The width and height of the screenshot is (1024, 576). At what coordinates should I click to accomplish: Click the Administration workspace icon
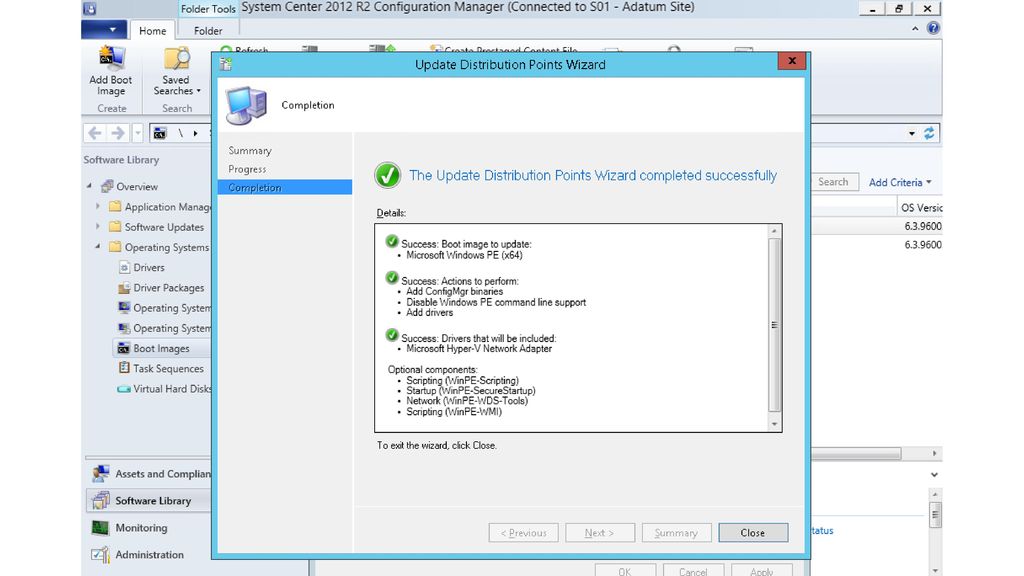click(x=101, y=554)
